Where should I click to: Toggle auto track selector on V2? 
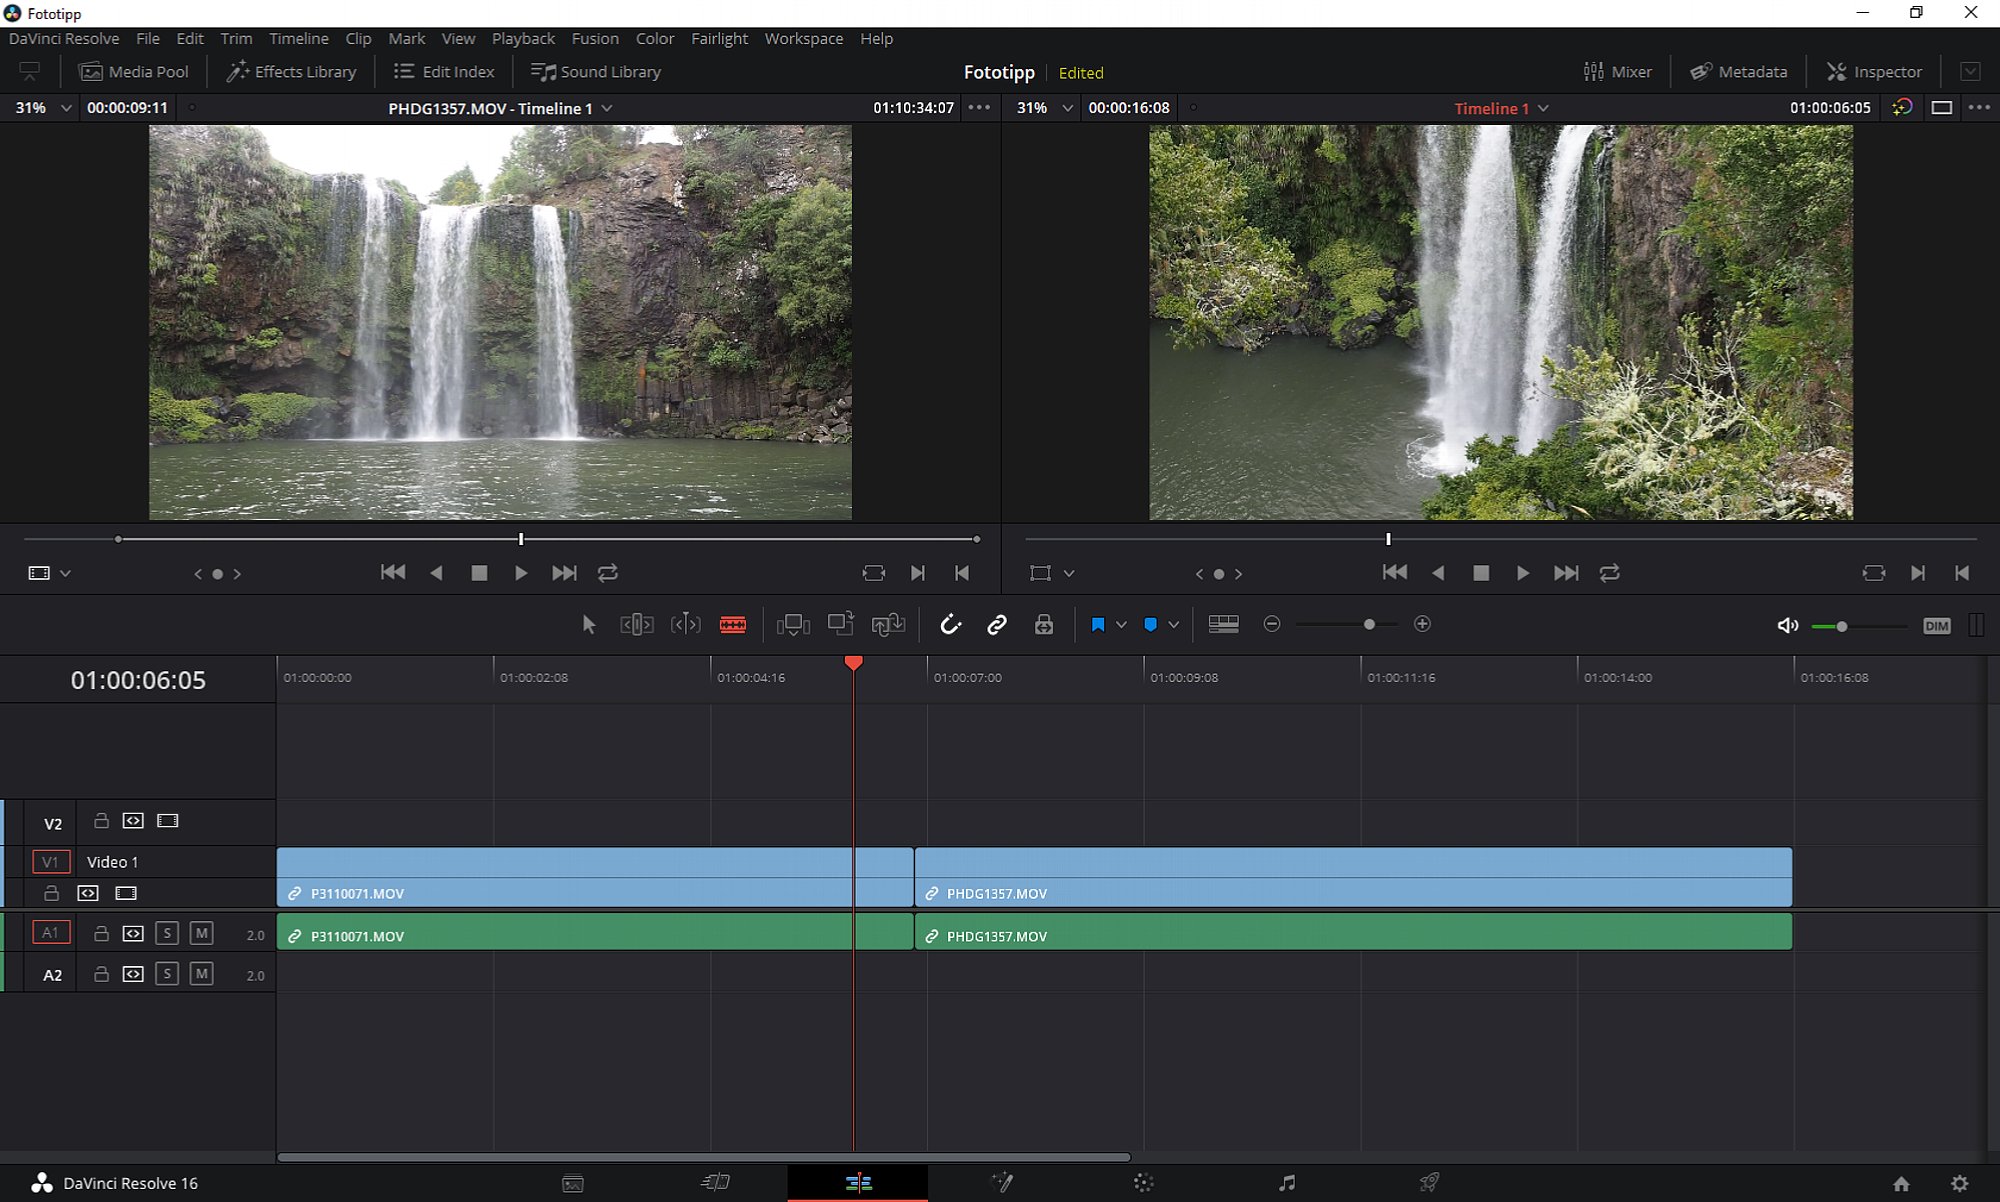click(133, 821)
